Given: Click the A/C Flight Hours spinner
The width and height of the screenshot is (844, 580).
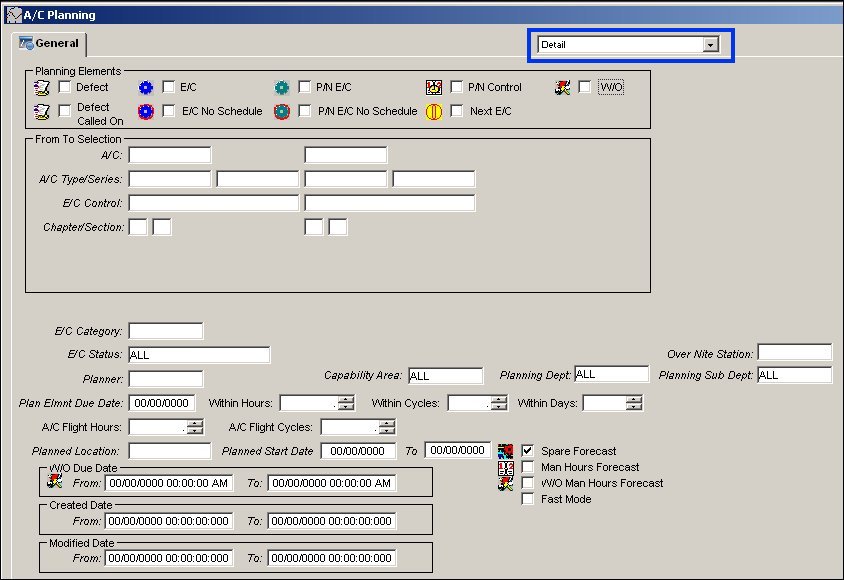Looking at the screenshot, I should pyautogui.click(x=195, y=427).
